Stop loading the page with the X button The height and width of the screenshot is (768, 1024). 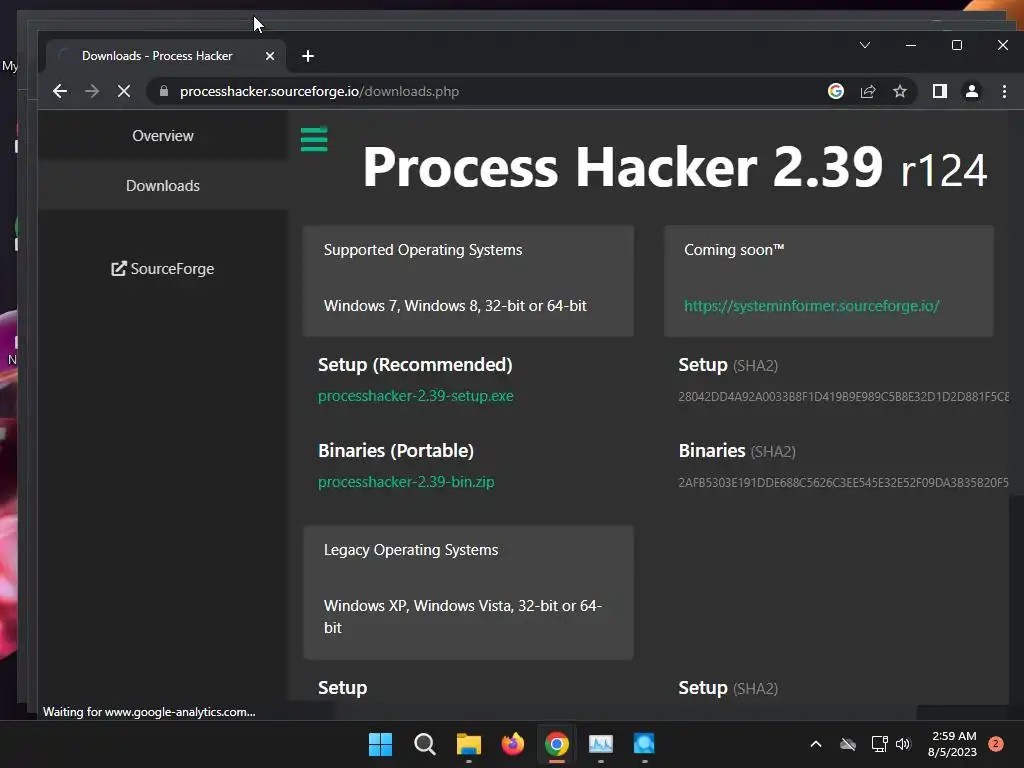pos(123,91)
